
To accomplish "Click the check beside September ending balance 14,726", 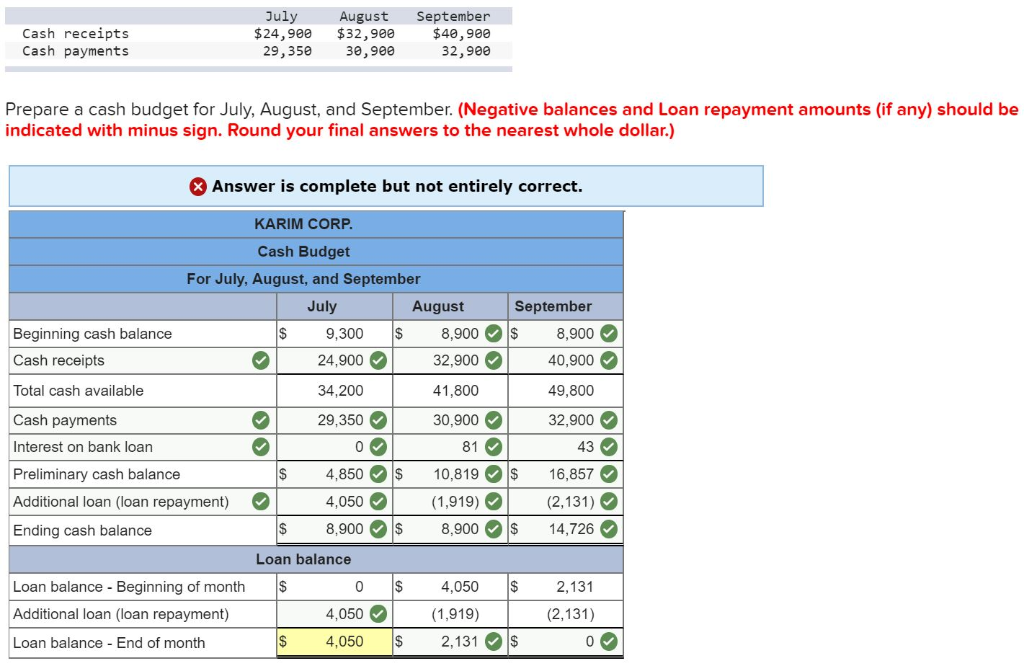I will [x=609, y=529].
